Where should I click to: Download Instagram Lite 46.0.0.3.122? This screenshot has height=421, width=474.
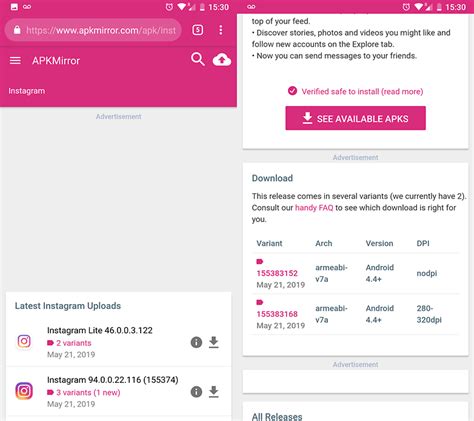[x=214, y=342]
